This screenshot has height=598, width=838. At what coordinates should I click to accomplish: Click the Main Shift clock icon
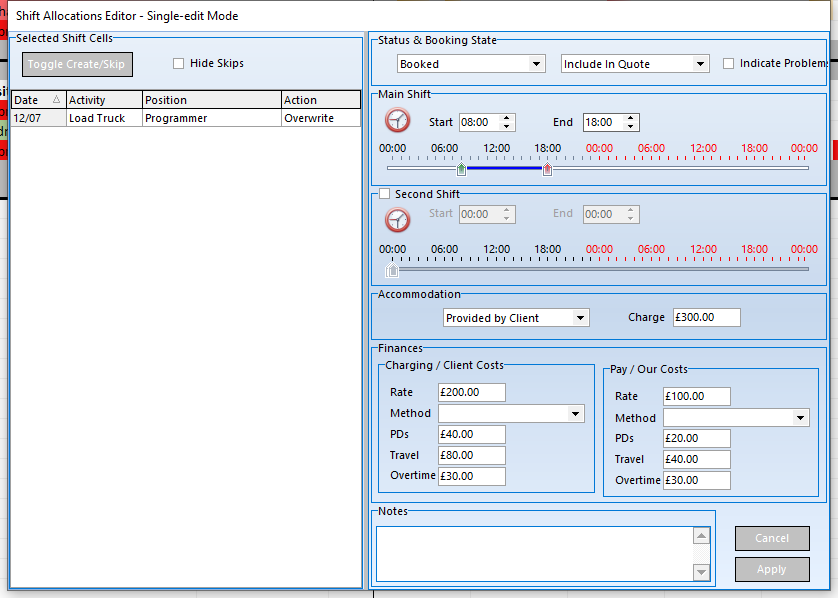[397, 121]
